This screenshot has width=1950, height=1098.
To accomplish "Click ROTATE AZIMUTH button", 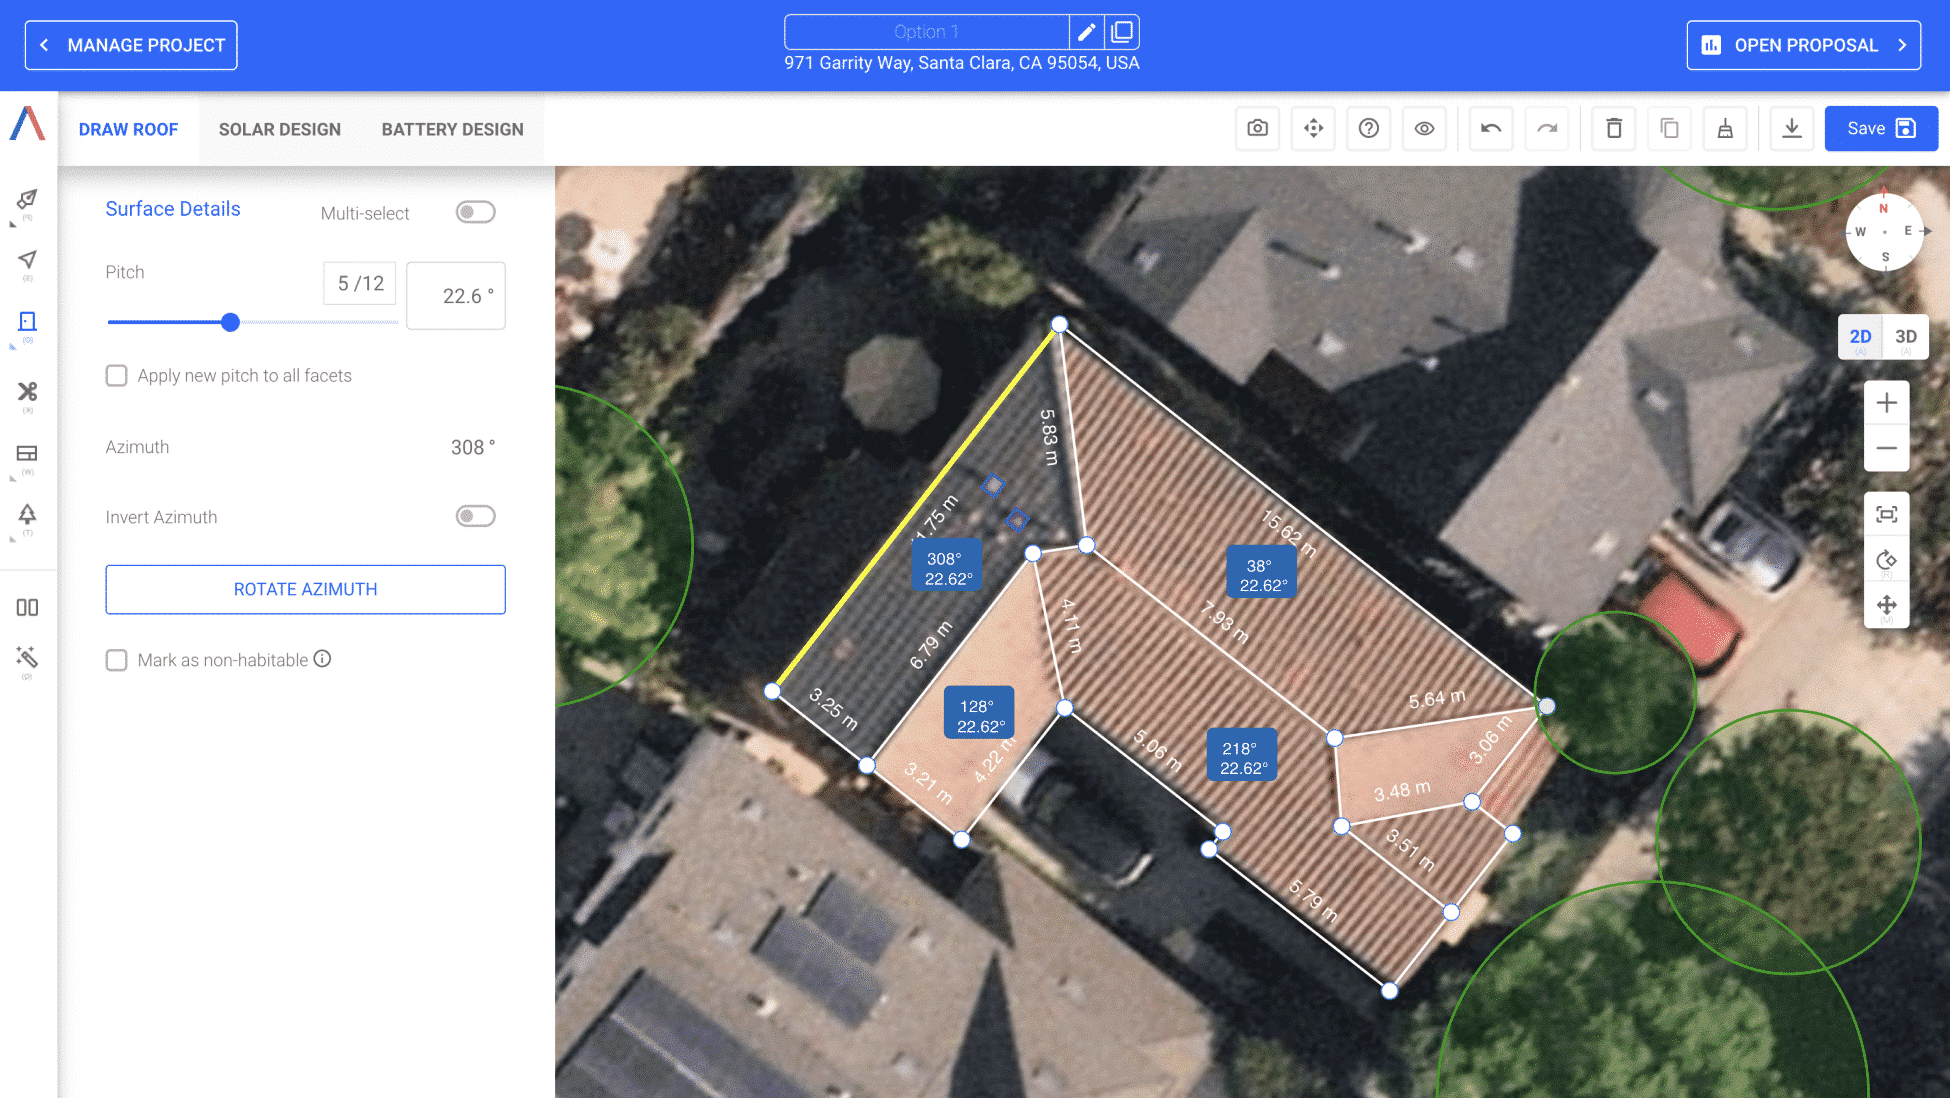I will coord(305,589).
